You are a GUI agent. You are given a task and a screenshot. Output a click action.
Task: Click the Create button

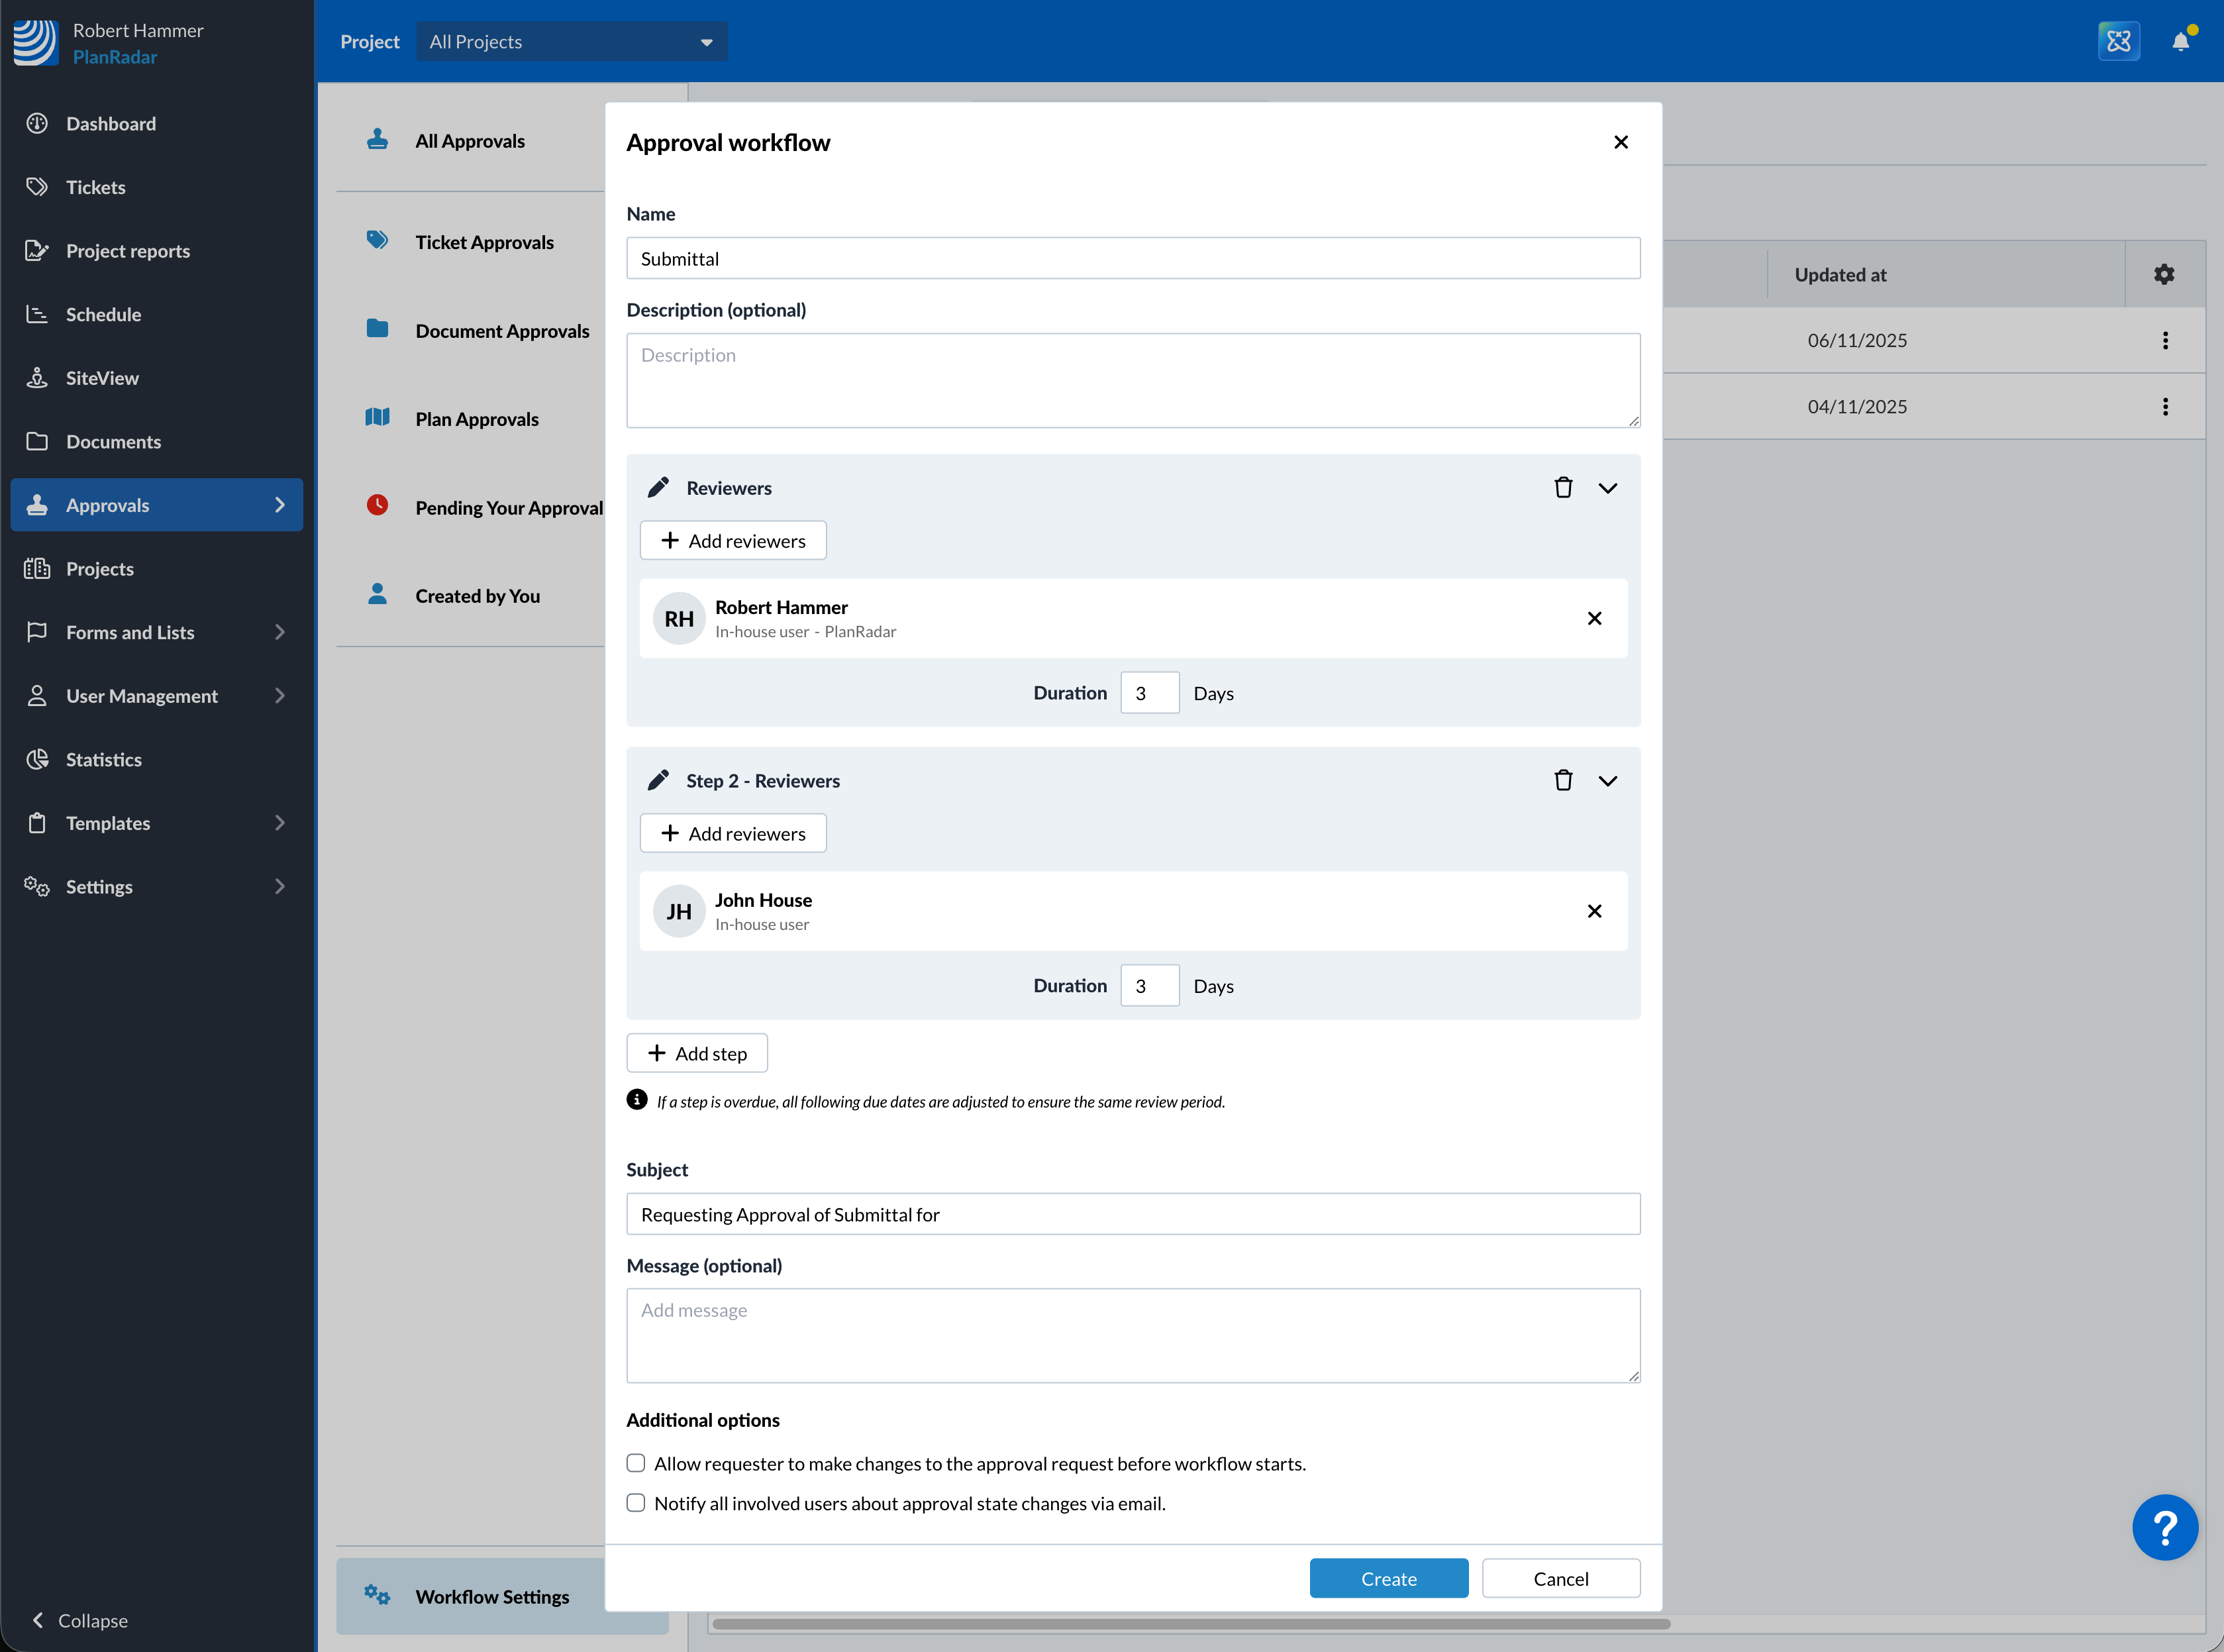(x=1388, y=1578)
